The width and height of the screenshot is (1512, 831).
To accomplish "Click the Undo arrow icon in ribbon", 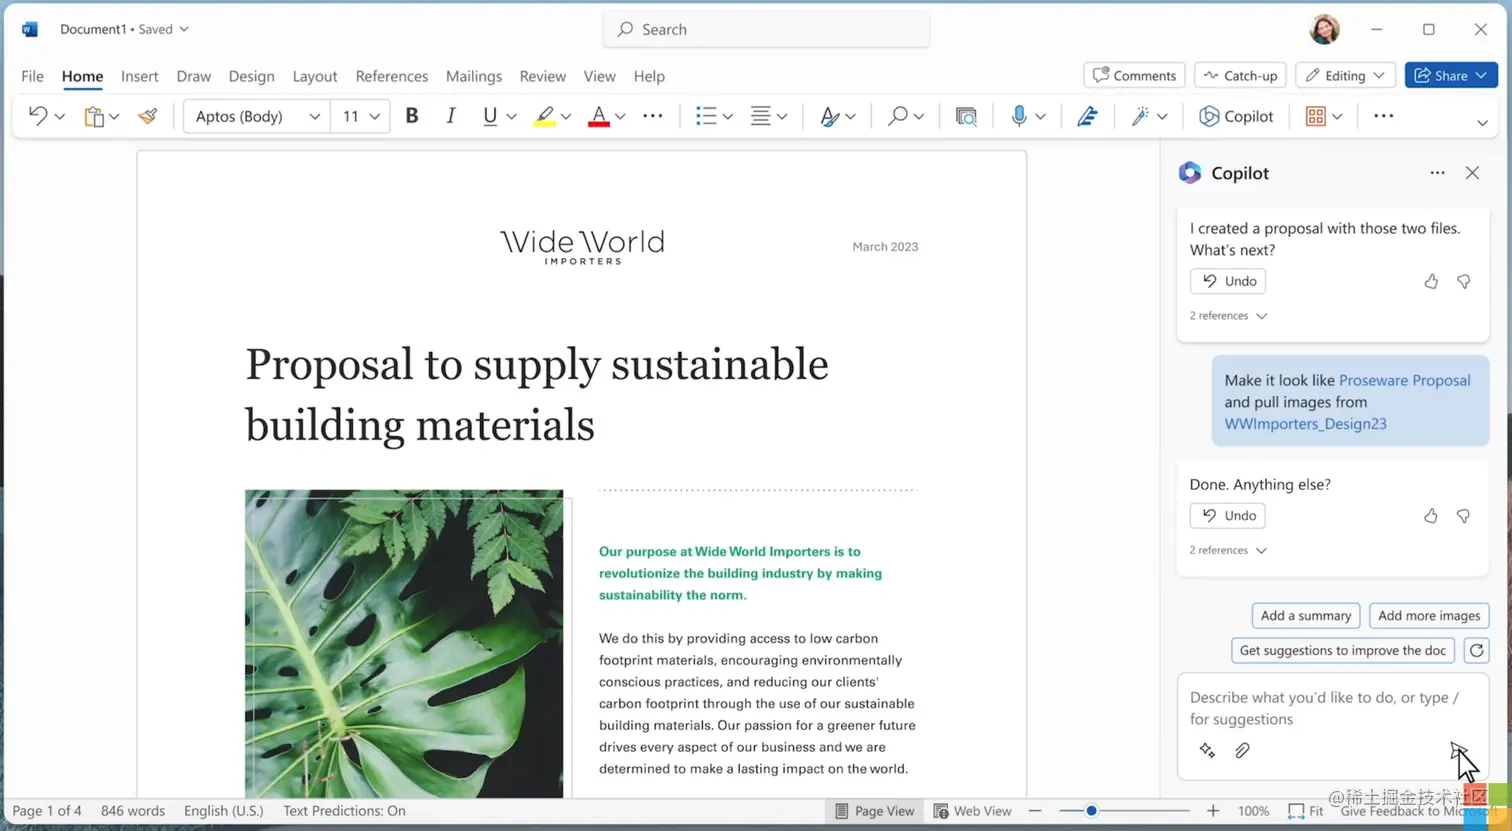I will point(38,116).
